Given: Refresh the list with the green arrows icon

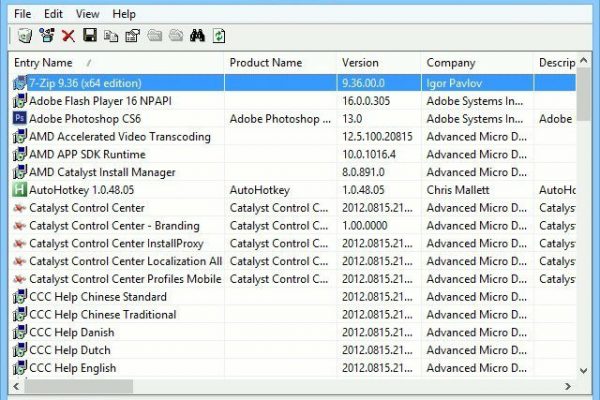Looking at the screenshot, I should [218, 36].
